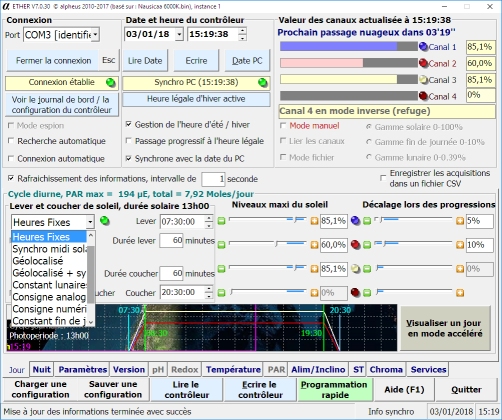Switch to the Nuit tab
The width and height of the screenshot is (502, 420).
(x=41, y=369)
